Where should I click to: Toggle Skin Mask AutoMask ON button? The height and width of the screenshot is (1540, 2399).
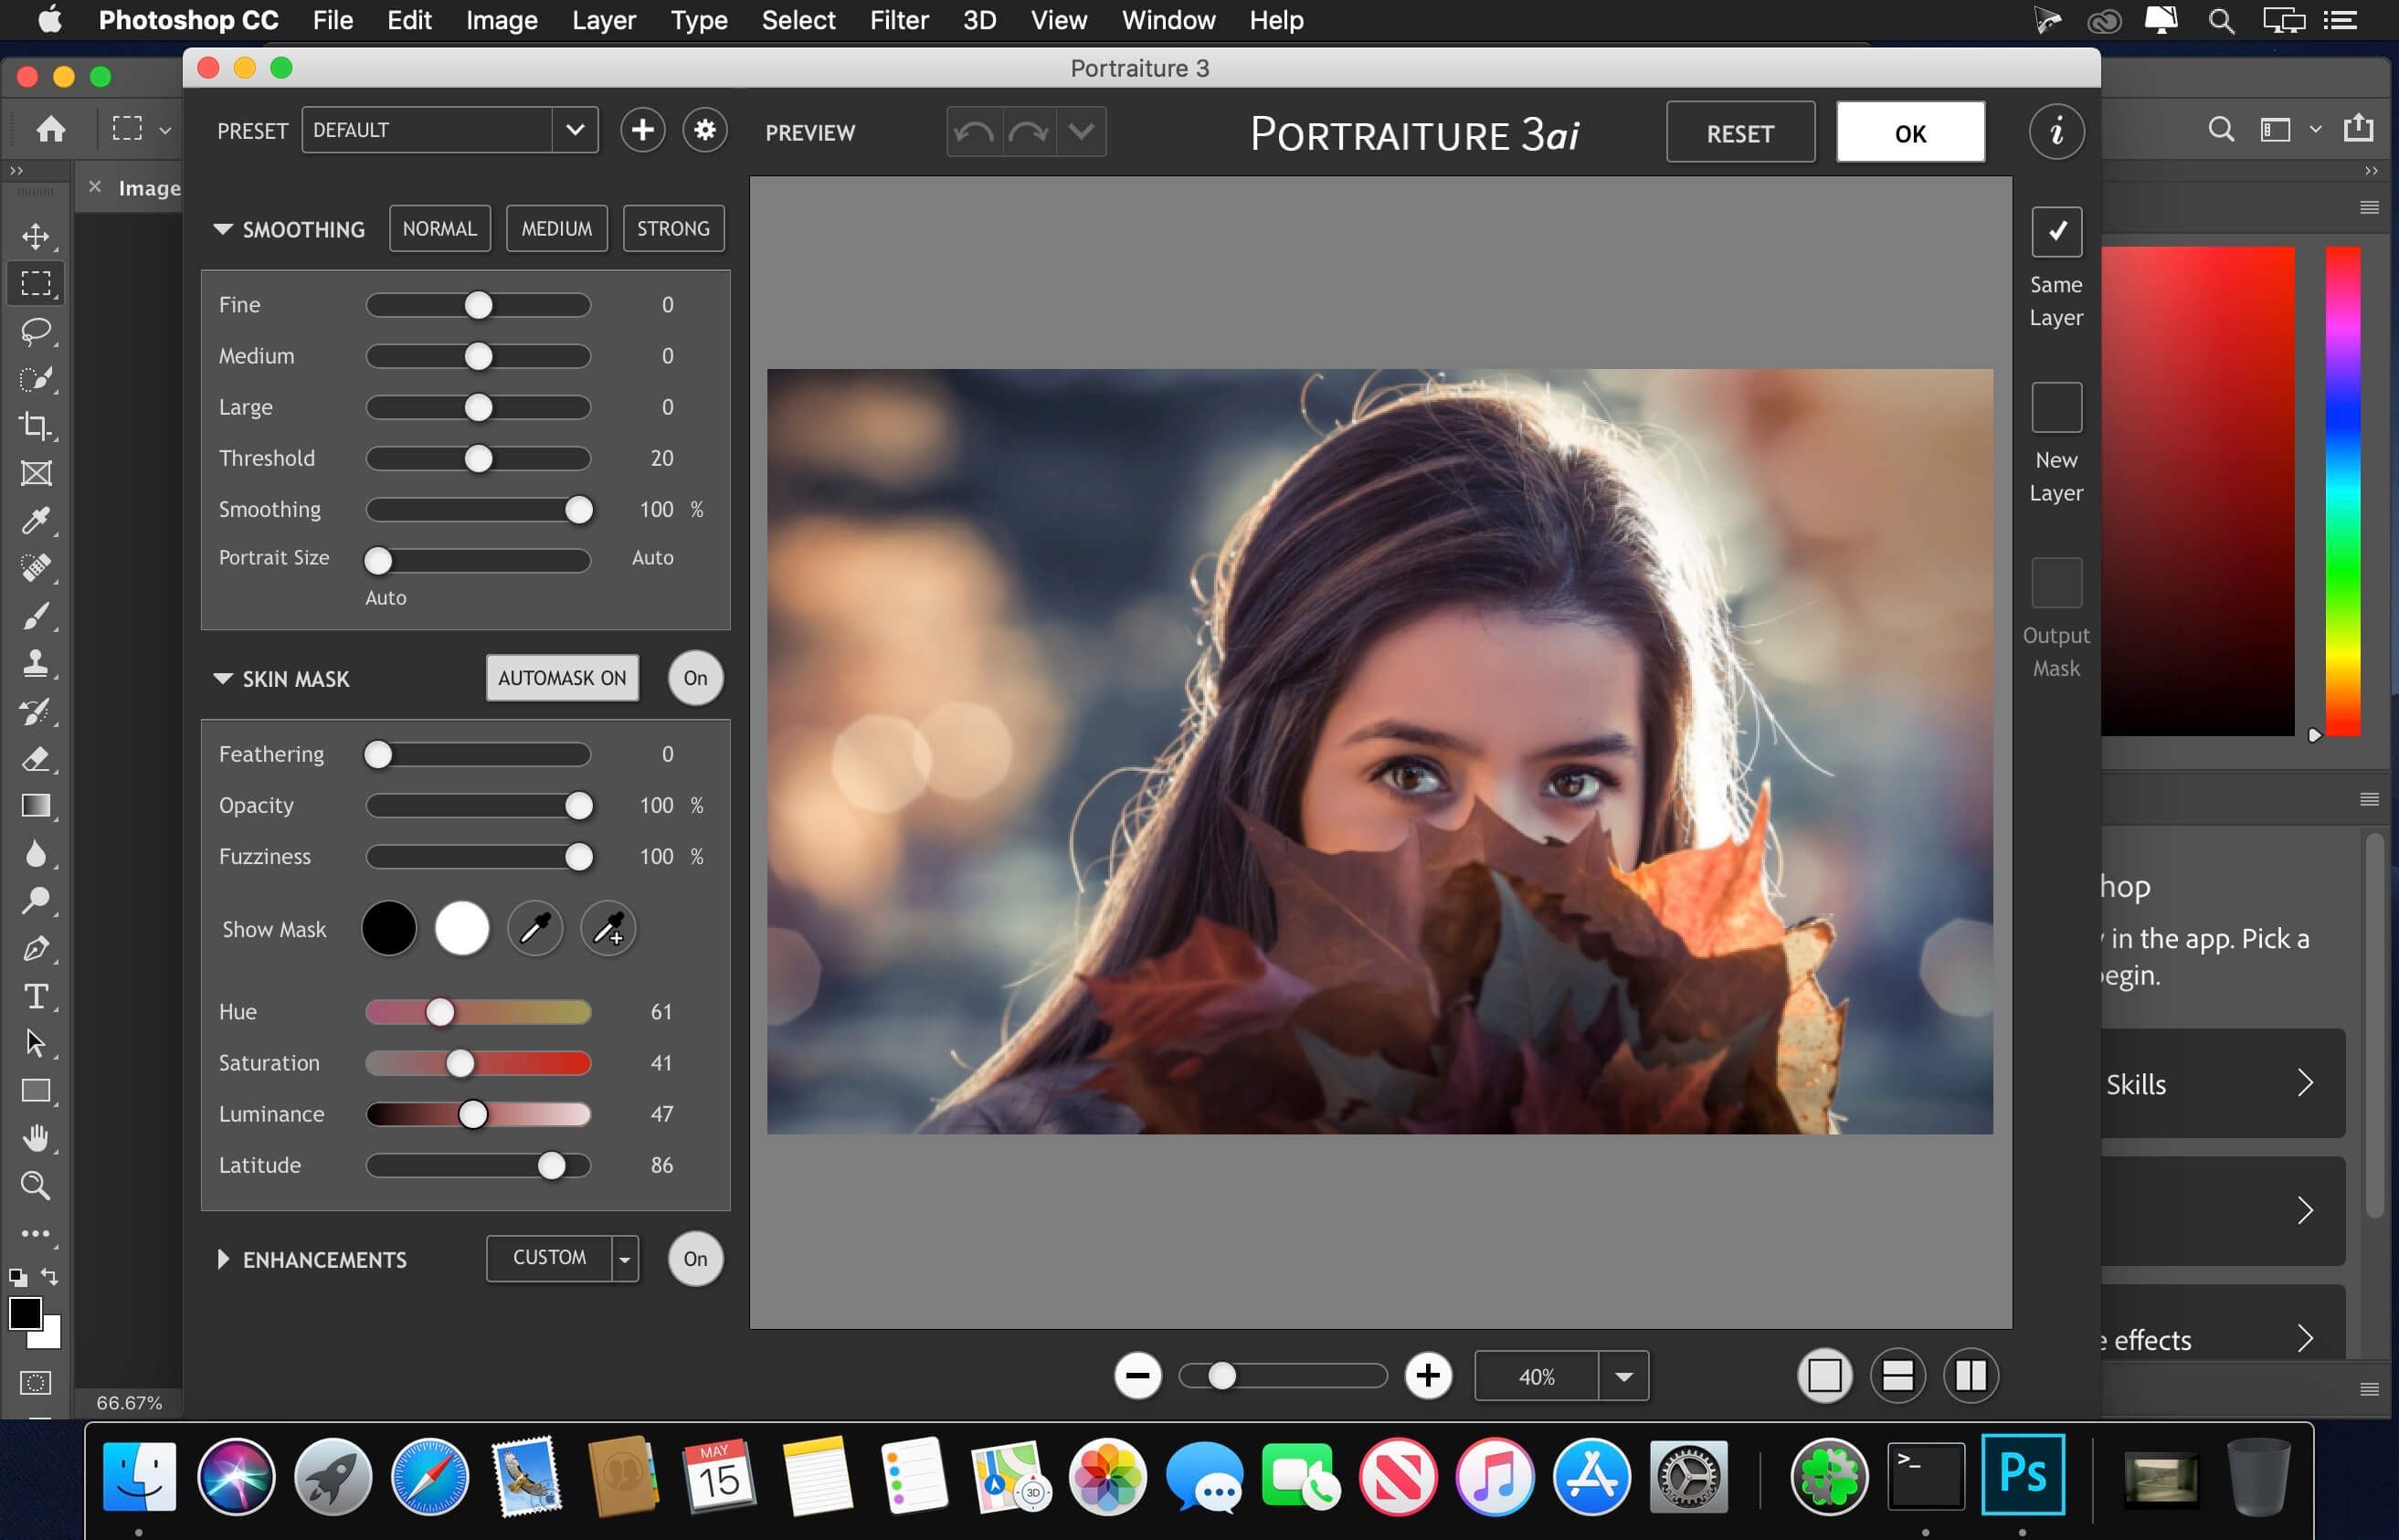pos(559,679)
